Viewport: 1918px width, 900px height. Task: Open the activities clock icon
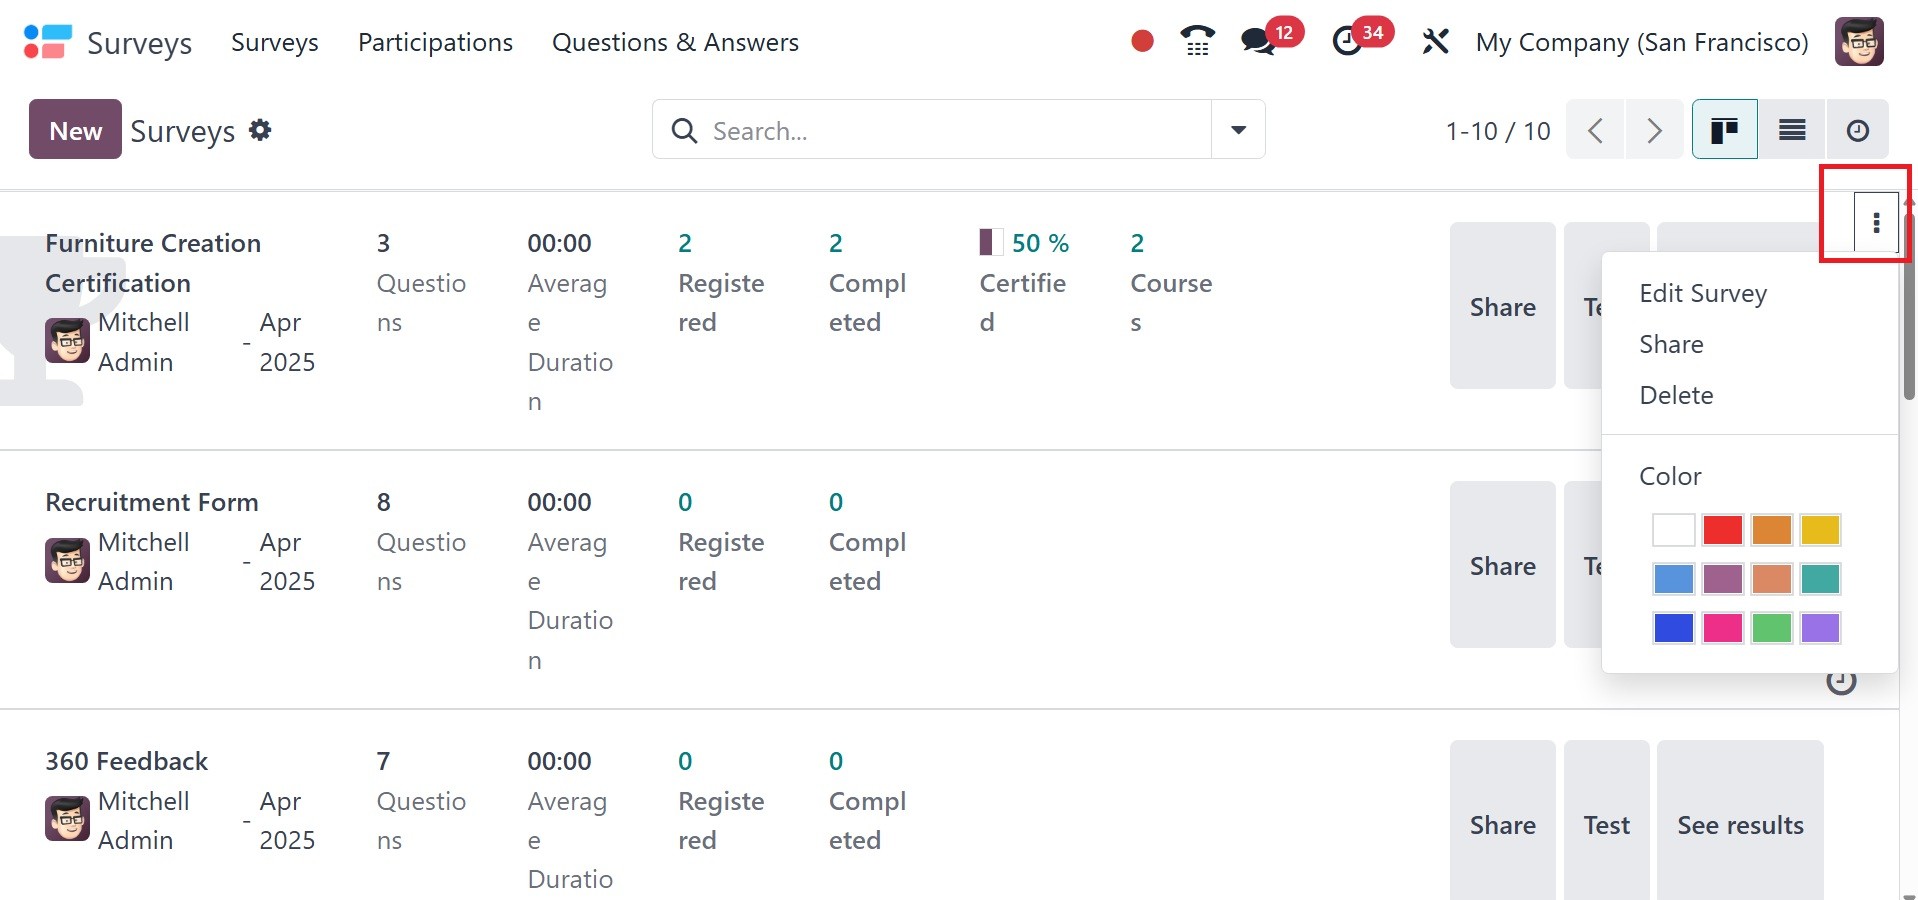[1348, 41]
